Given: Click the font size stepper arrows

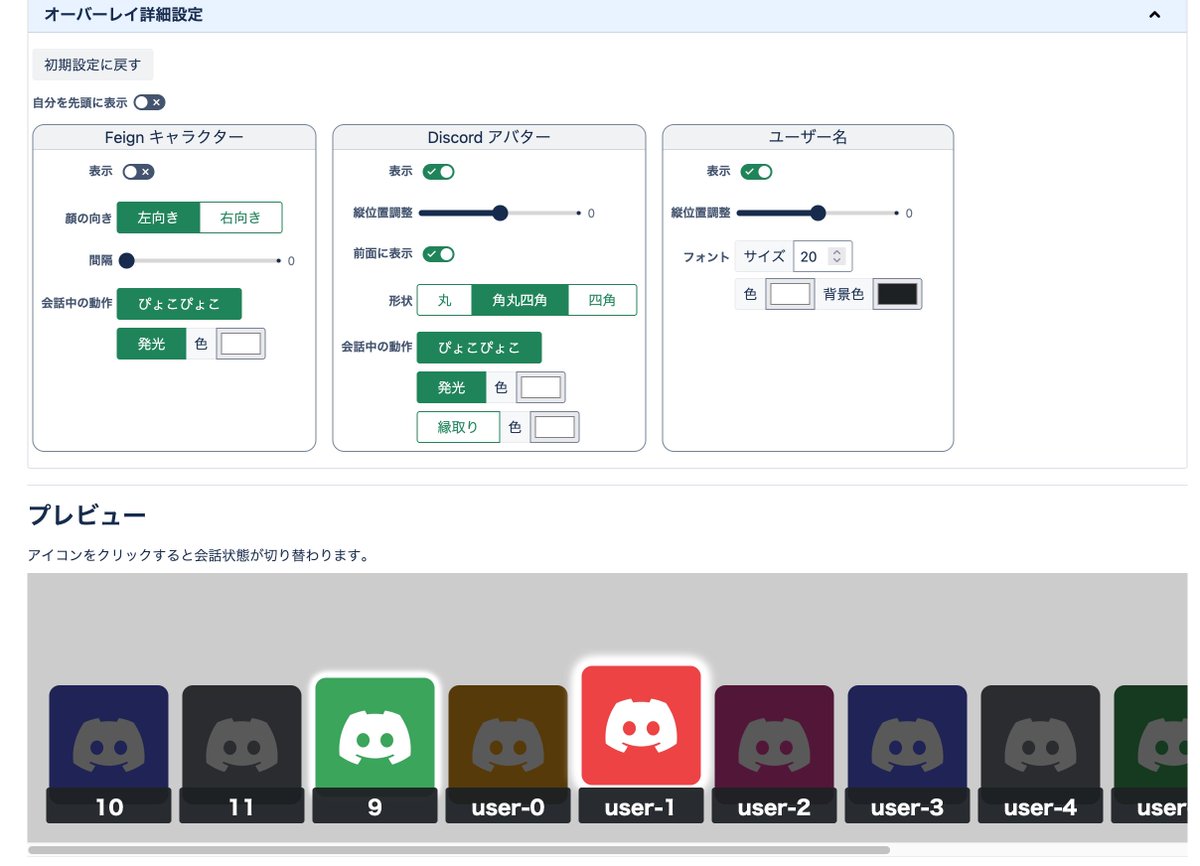Looking at the screenshot, I should pos(837,257).
